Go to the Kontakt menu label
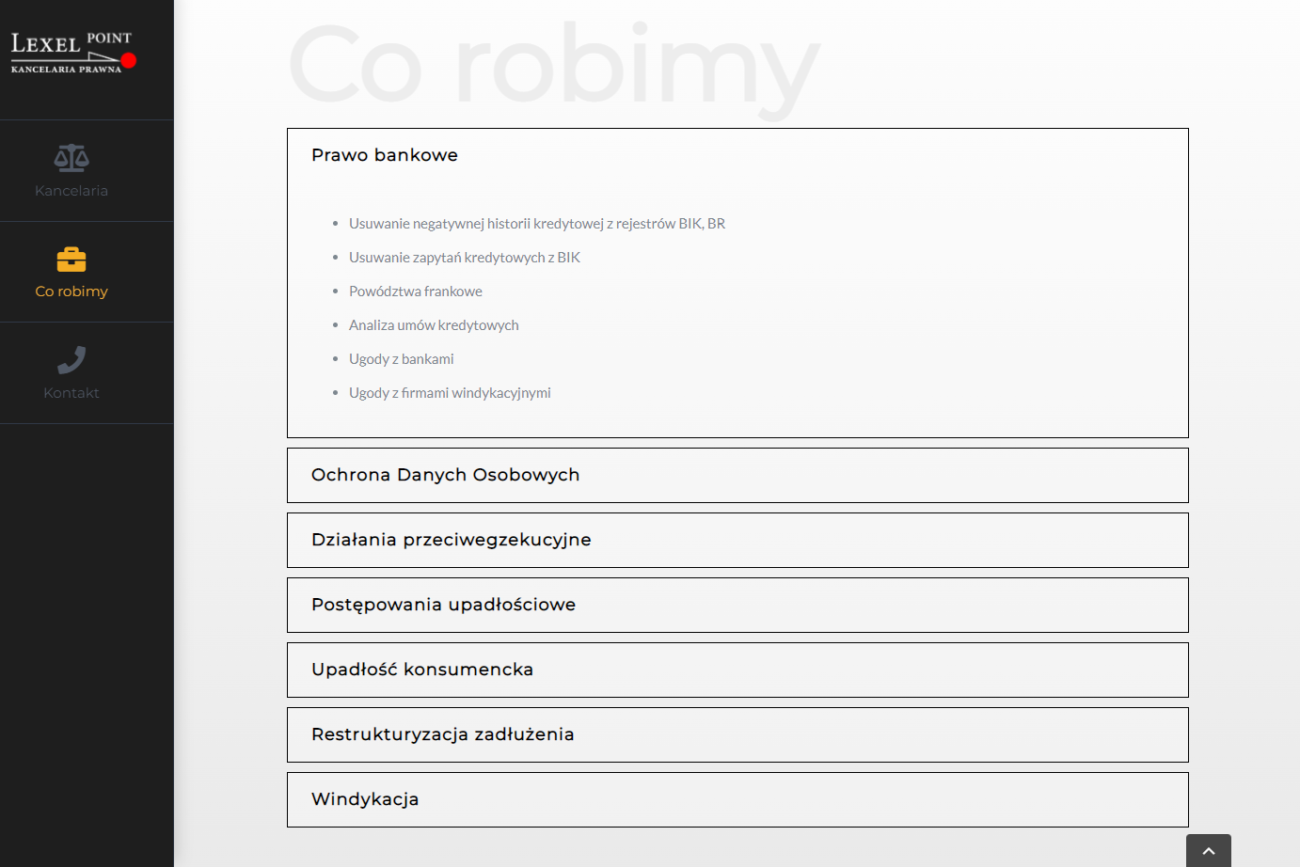The height and width of the screenshot is (867, 1300). (x=71, y=393)
